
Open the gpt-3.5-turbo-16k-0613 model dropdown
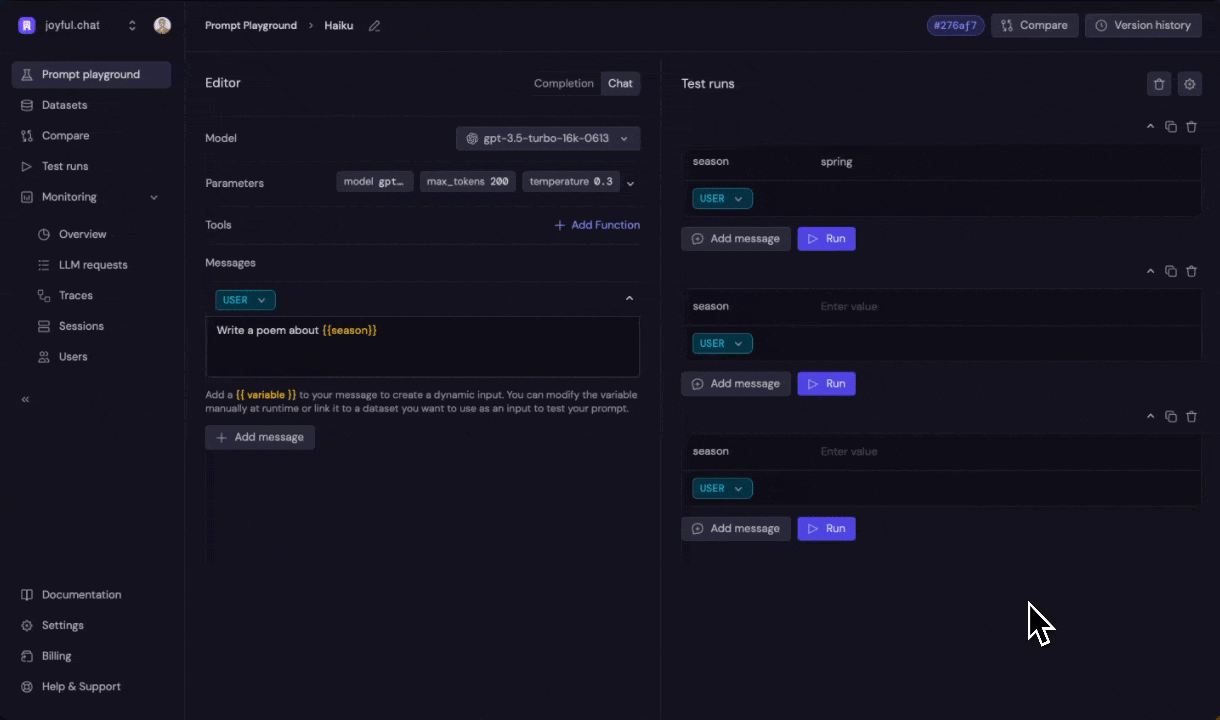click(x=548, y=138)
